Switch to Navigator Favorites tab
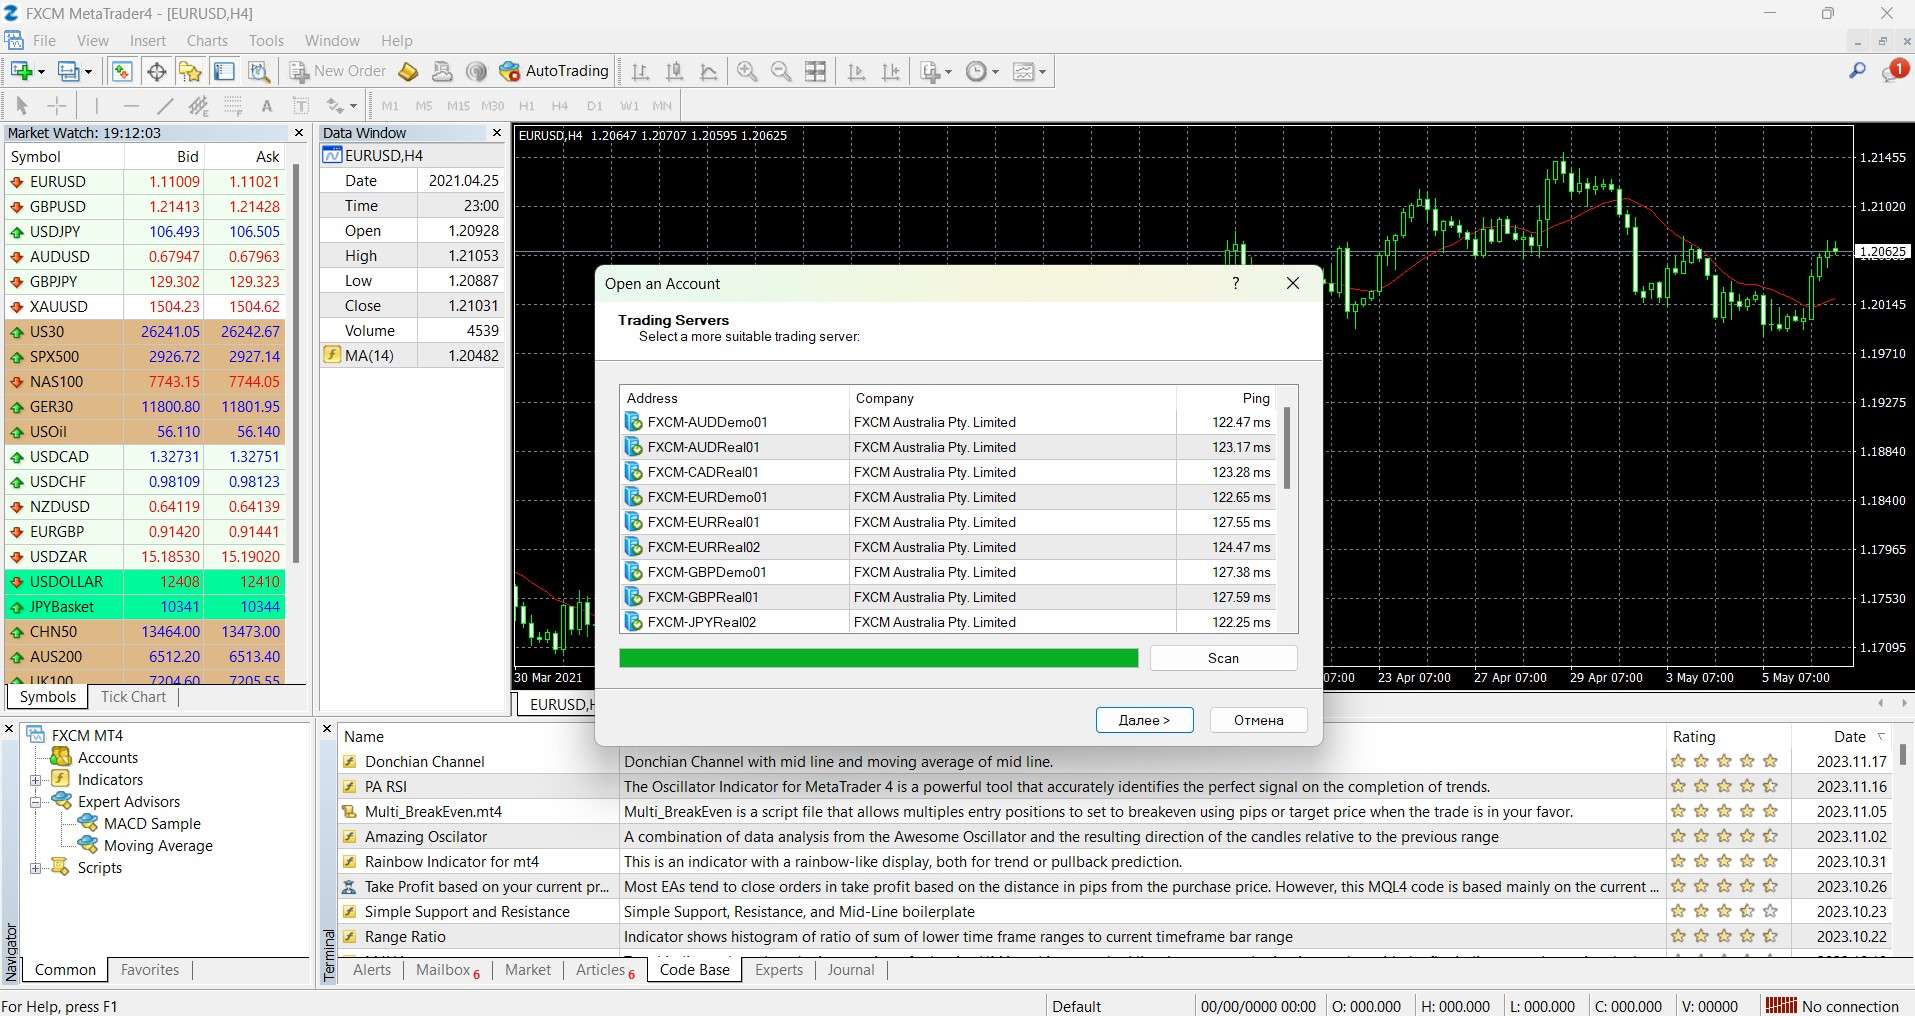 point(150,970)
